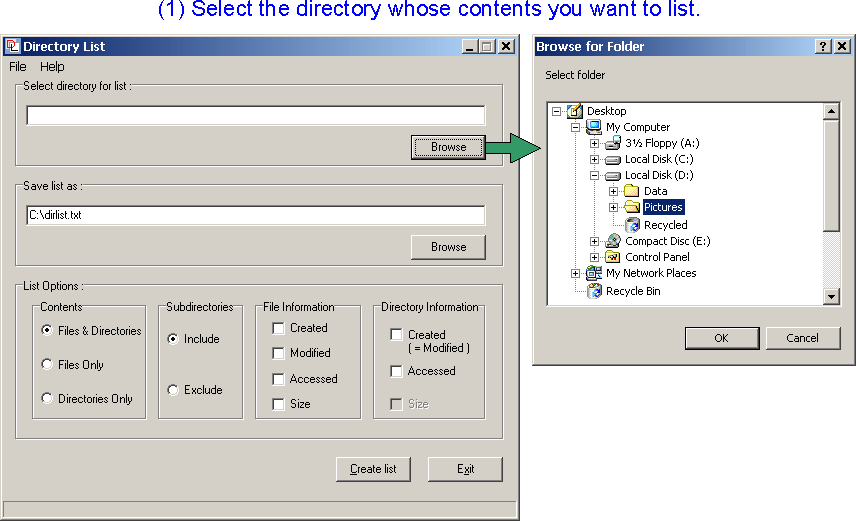Click the Compact Disc (E:) icon
Screen dimensions: 856x521
(613, 241)
